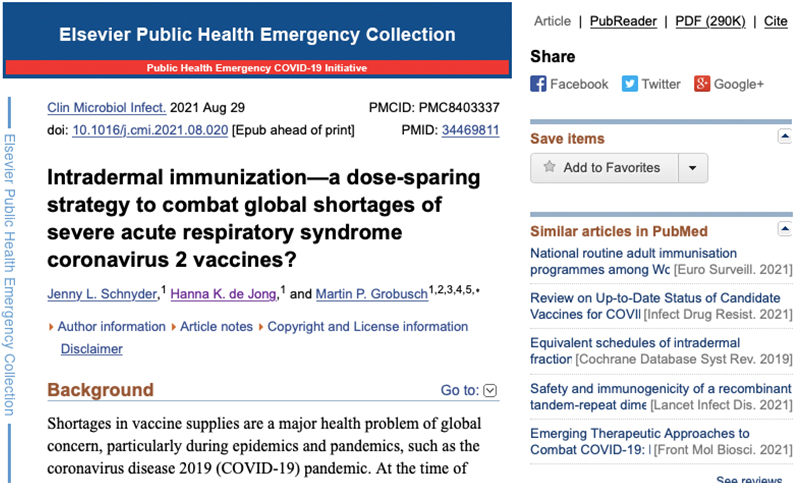Click the star icon in Add to Favorites
The height and width of the screenshot is (500, 800).
(x=549, y=167)
